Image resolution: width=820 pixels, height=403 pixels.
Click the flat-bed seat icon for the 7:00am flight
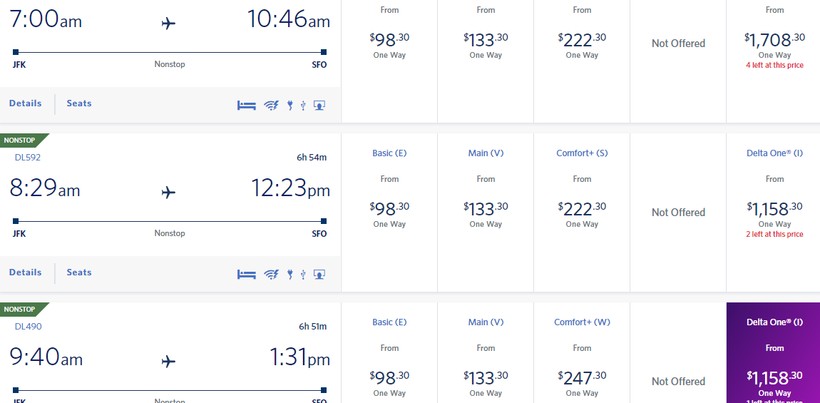[x=246, y=105]
